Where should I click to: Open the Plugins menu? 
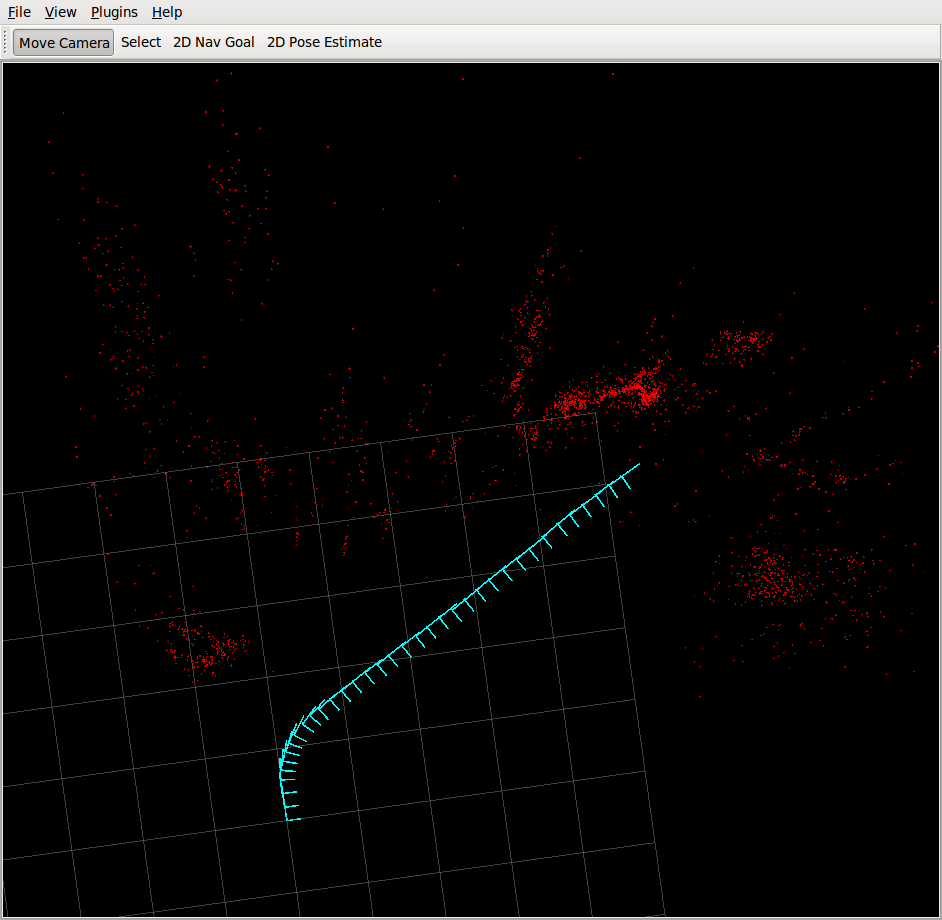pos(114,12)
